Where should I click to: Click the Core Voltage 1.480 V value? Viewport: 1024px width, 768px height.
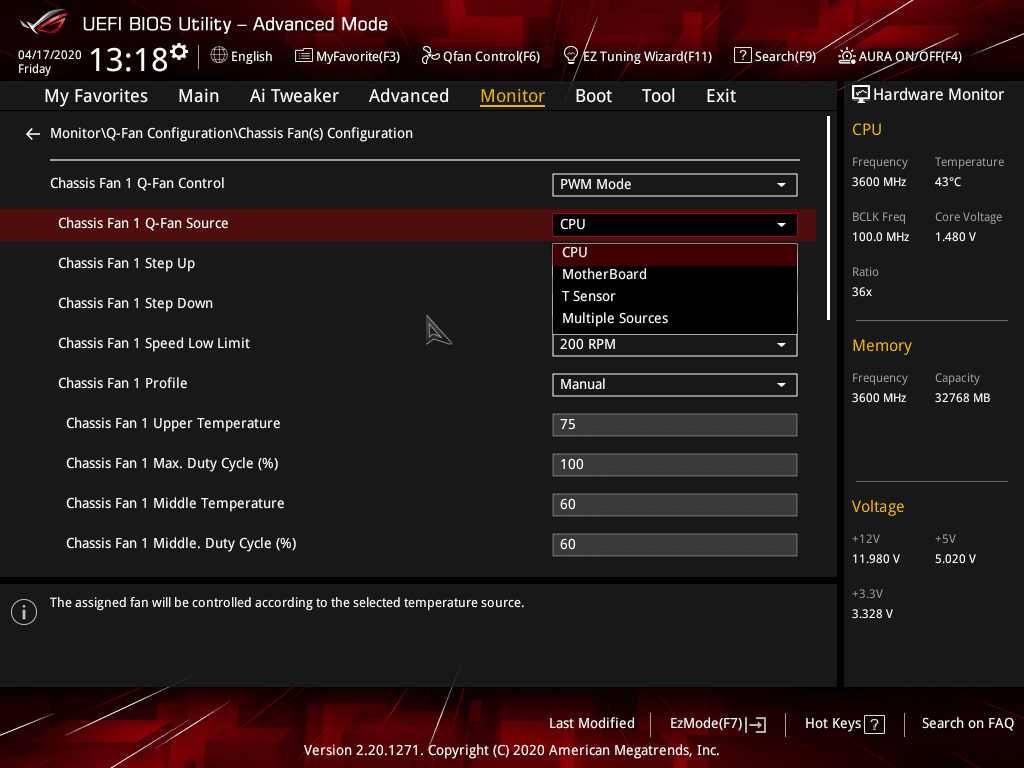click(955, 237)
